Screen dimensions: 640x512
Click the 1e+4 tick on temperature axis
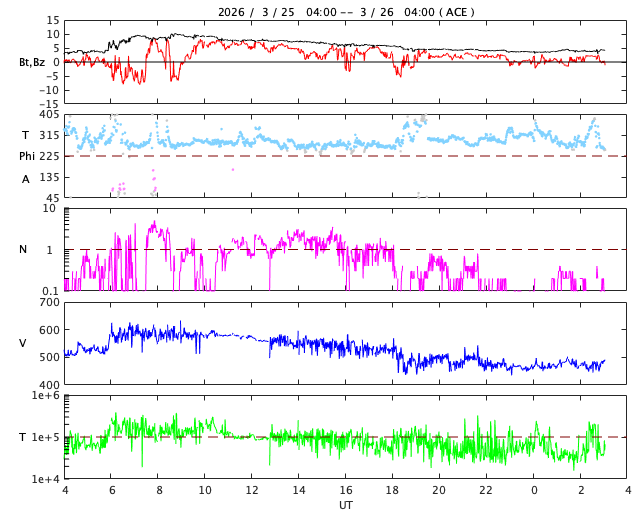[x=45, y=479]
